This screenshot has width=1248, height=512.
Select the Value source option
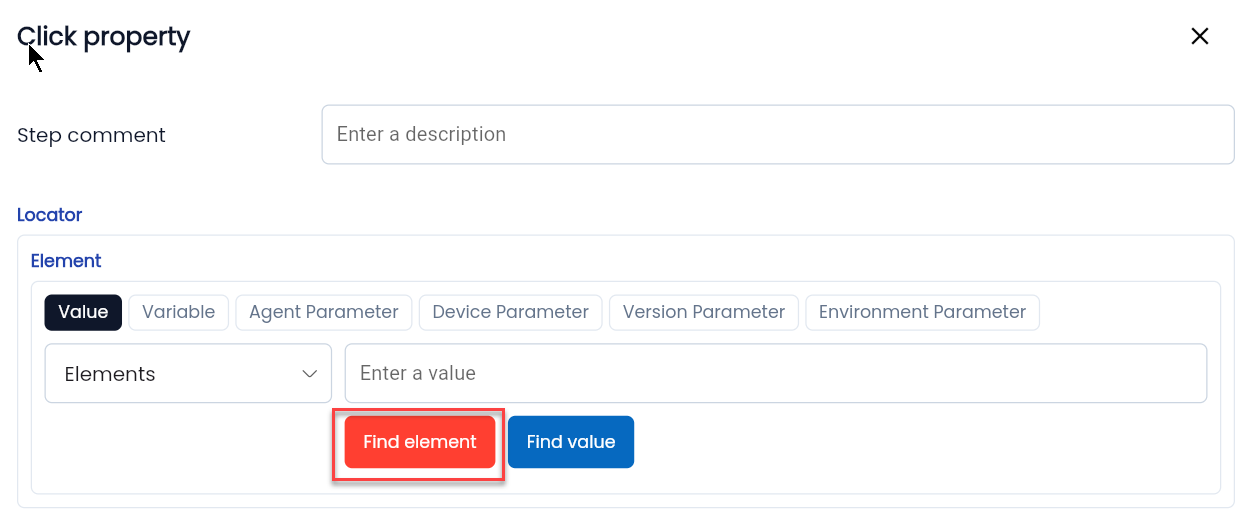pyautogui.click(x=83, y=312)
